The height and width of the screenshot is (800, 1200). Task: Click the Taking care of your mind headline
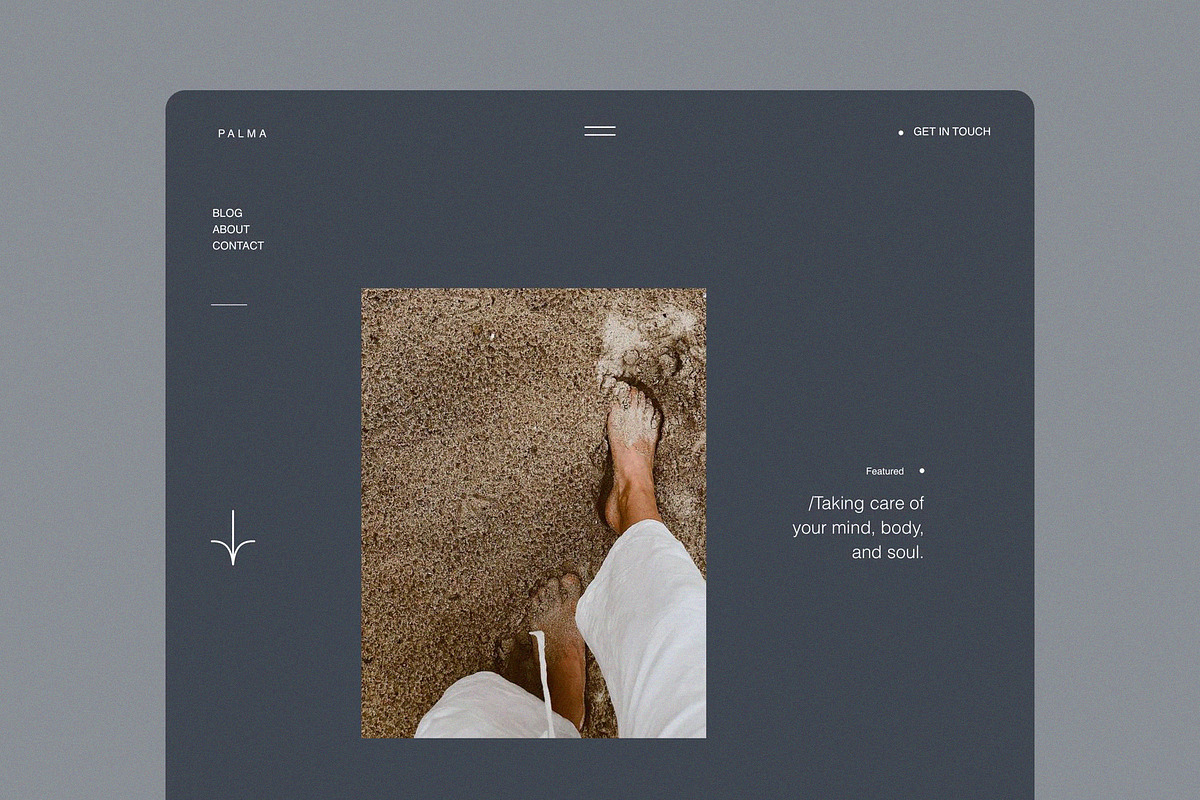pyautogui.click(x=858, y=527)
